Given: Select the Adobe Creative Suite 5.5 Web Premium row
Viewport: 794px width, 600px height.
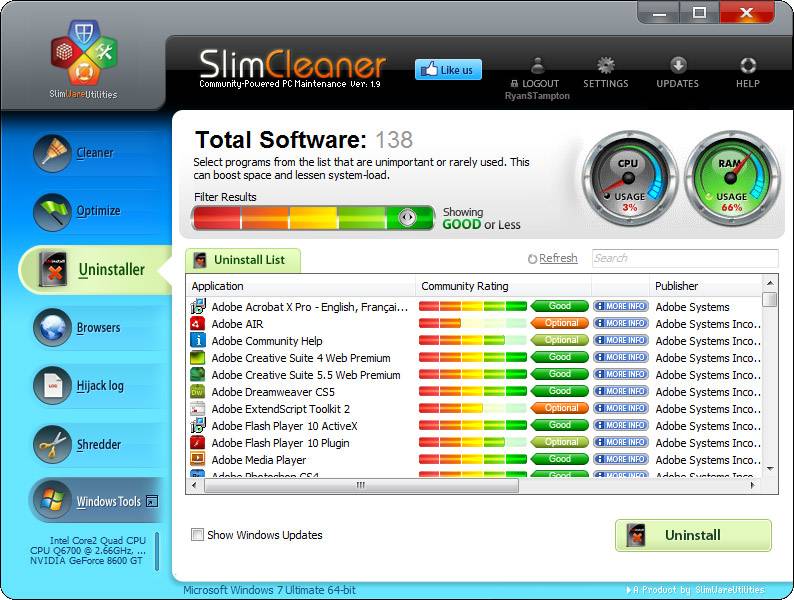Looking at the screenshot, I should [x=474, y=375].
